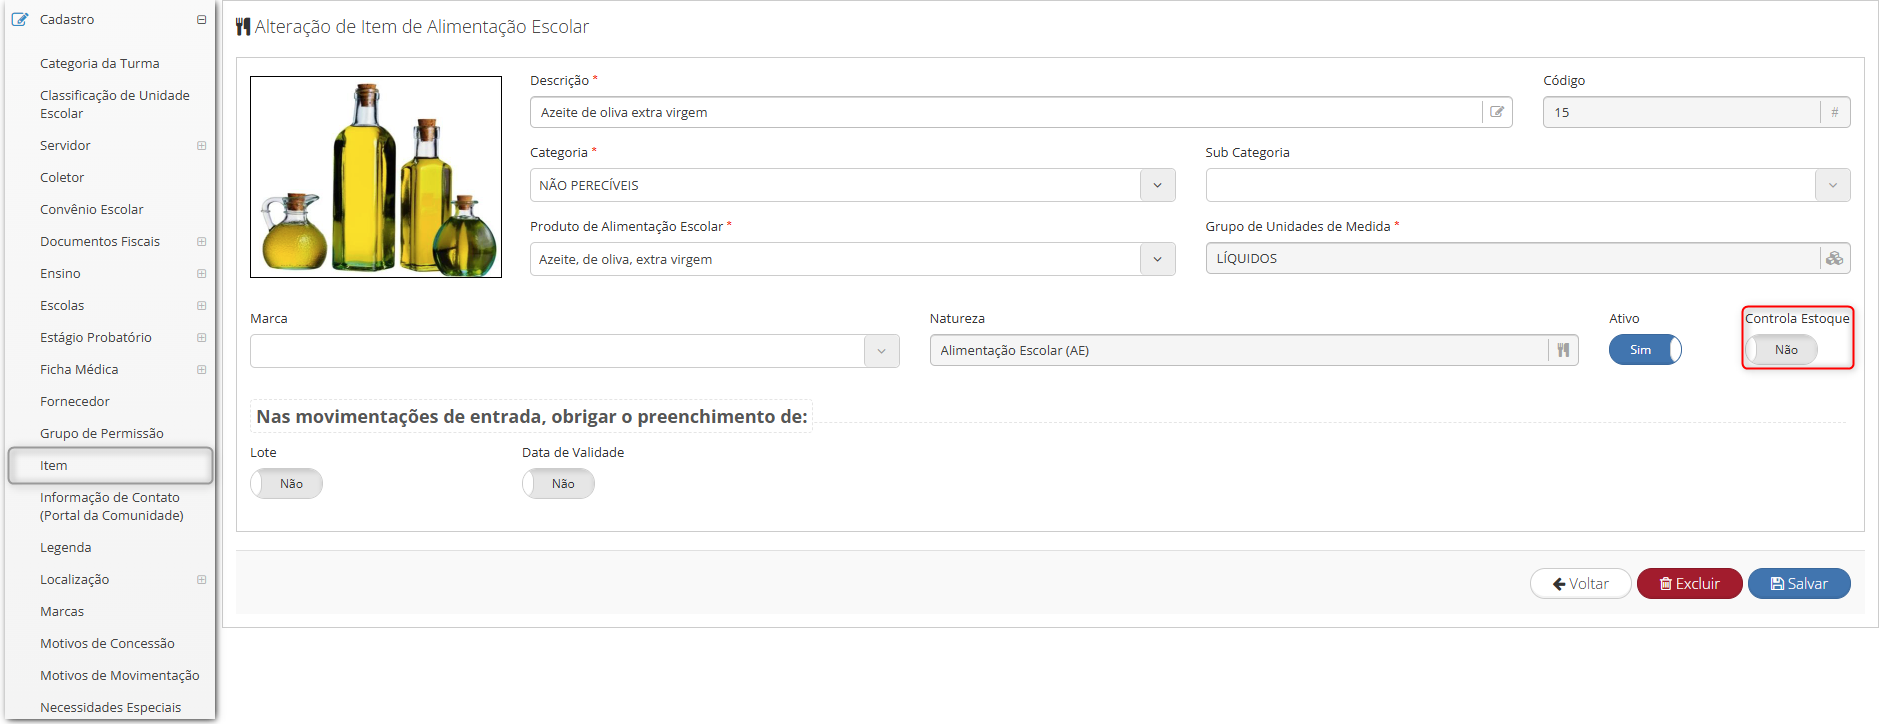Viewport: 1879px width, 724px height.
Task: Toggle the Lote switch
Action: coord(286,484)
